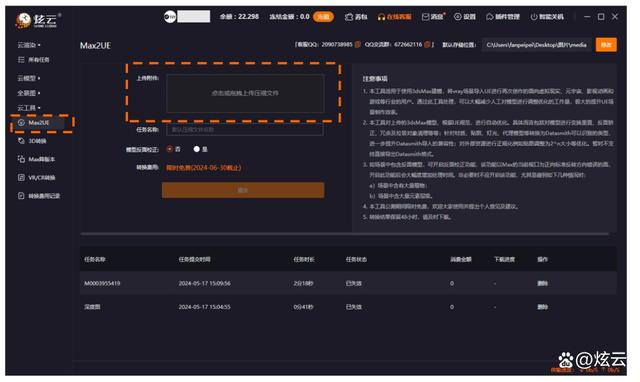Select VR/CR转换 tool in the sidebar
640x382 pixels.
point(37,178)
